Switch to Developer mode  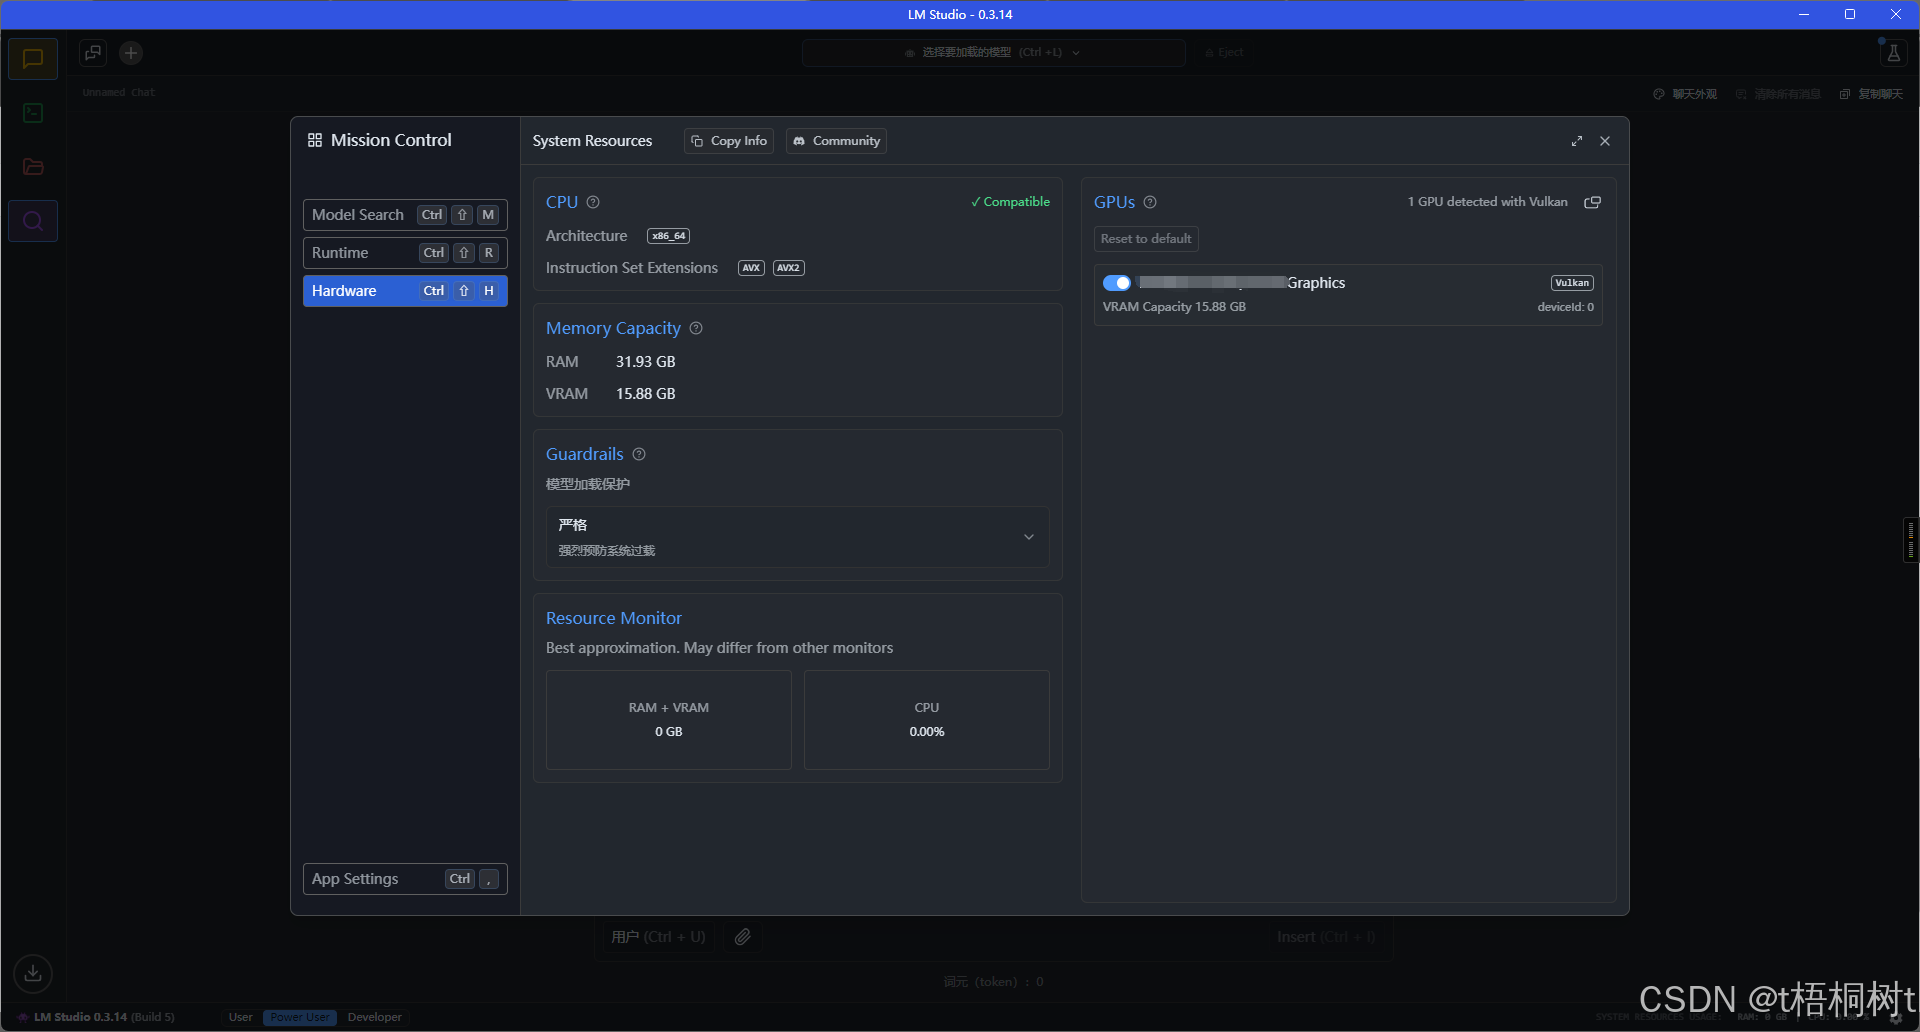[x=375, y=1017]
